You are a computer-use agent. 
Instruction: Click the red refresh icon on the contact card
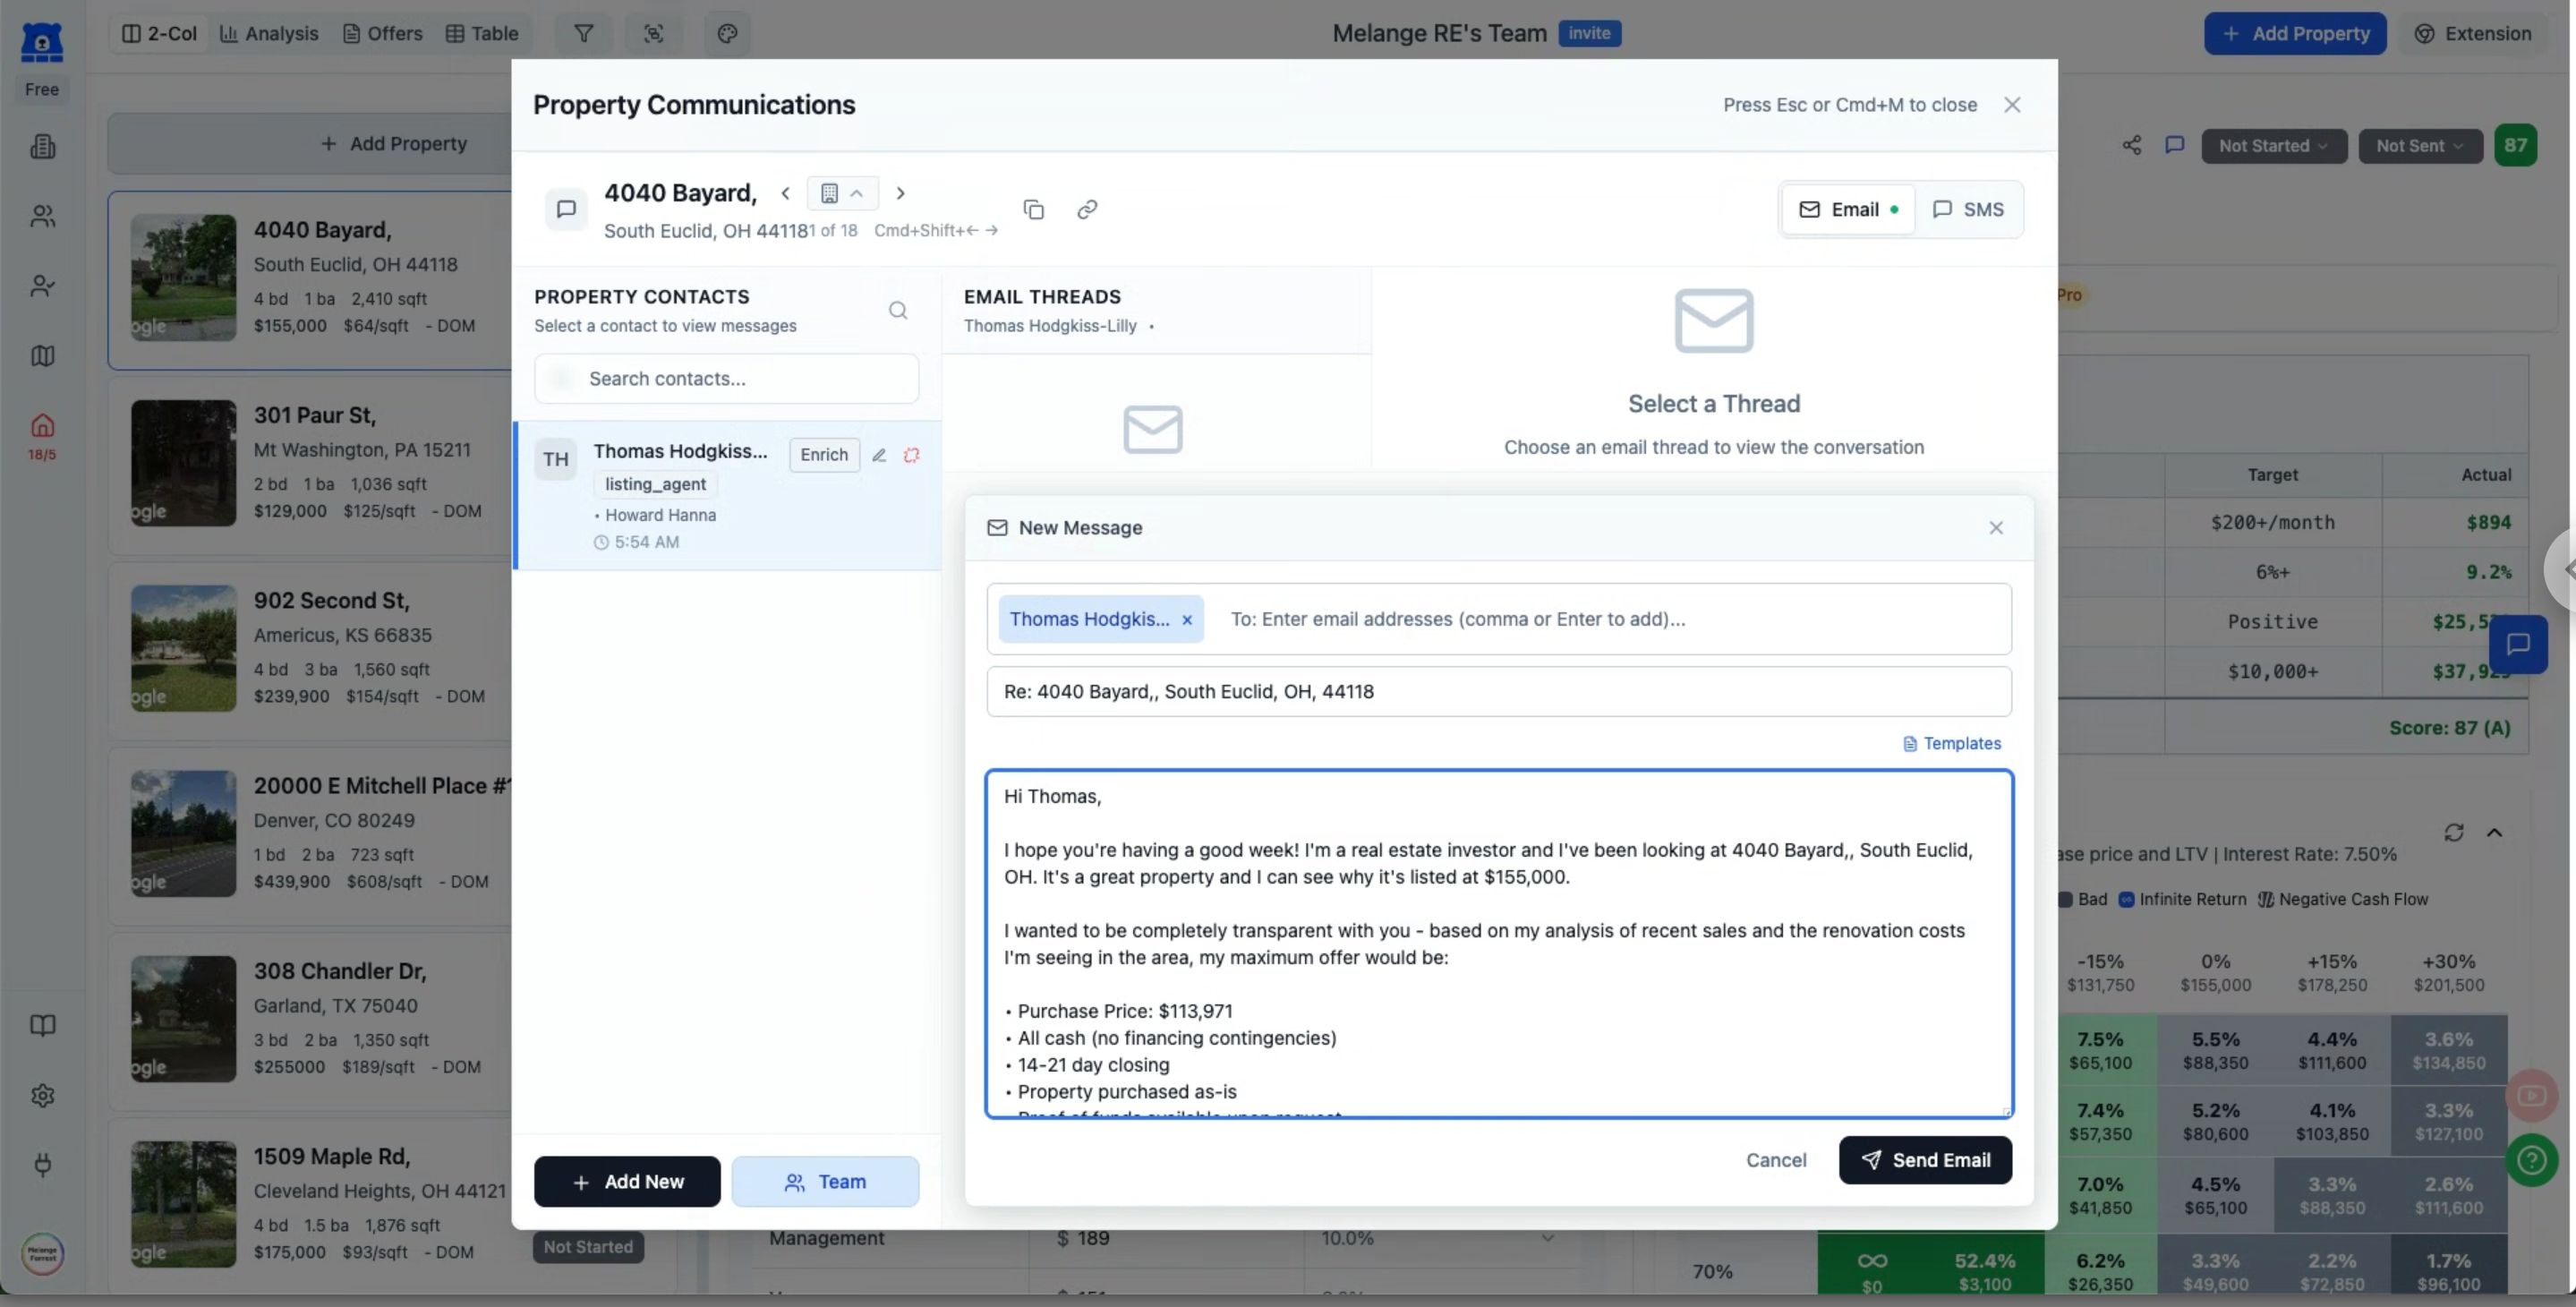911,455
